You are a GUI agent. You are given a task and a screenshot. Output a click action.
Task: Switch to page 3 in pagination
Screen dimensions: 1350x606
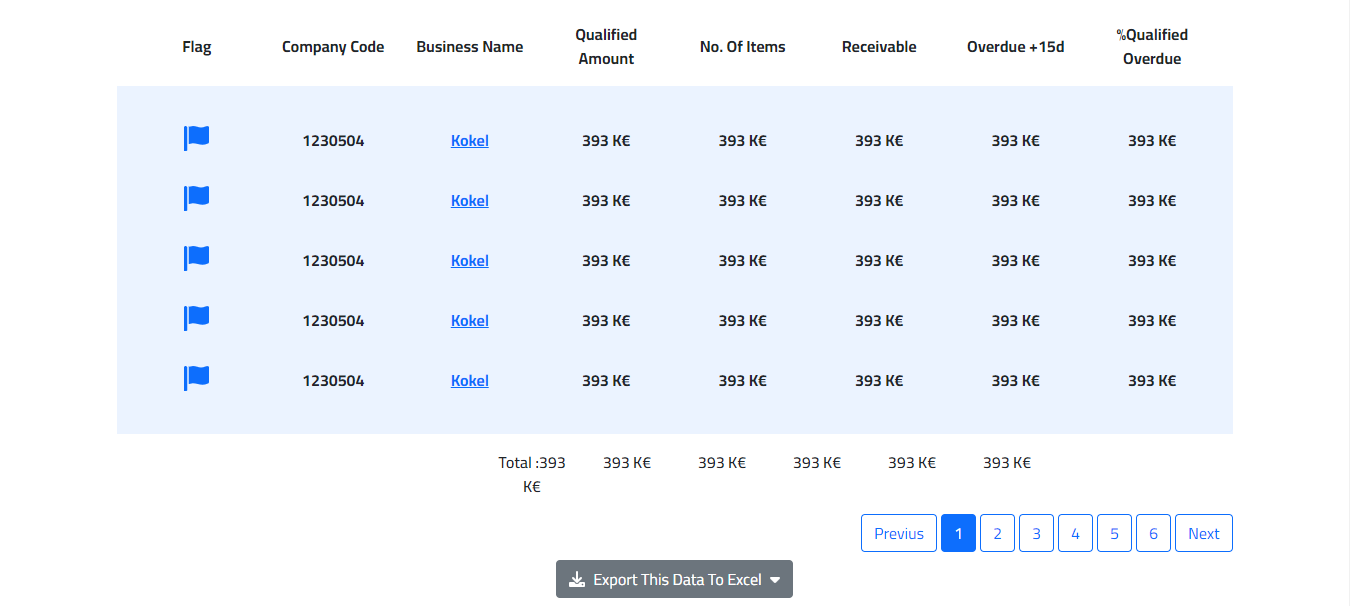tap(1036, 533)
